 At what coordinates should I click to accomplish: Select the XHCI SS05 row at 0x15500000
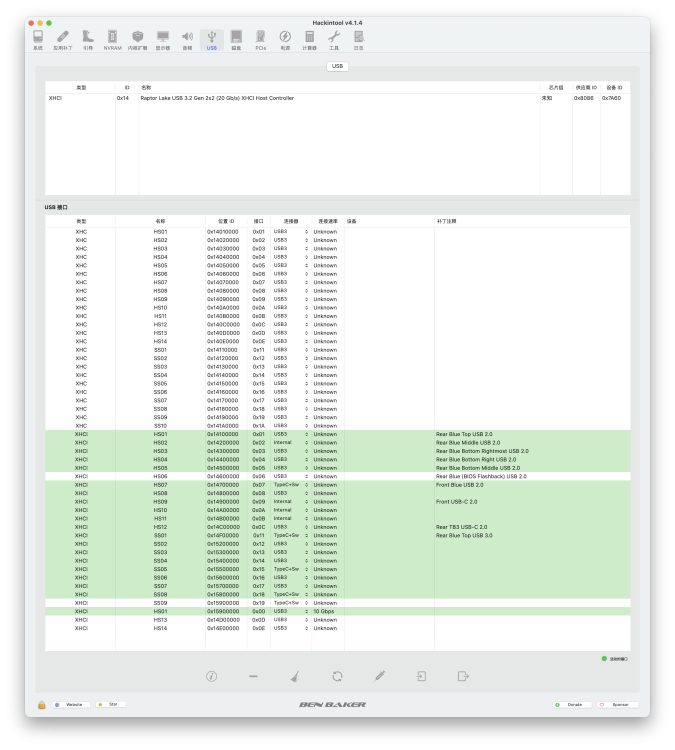point(337,569)
